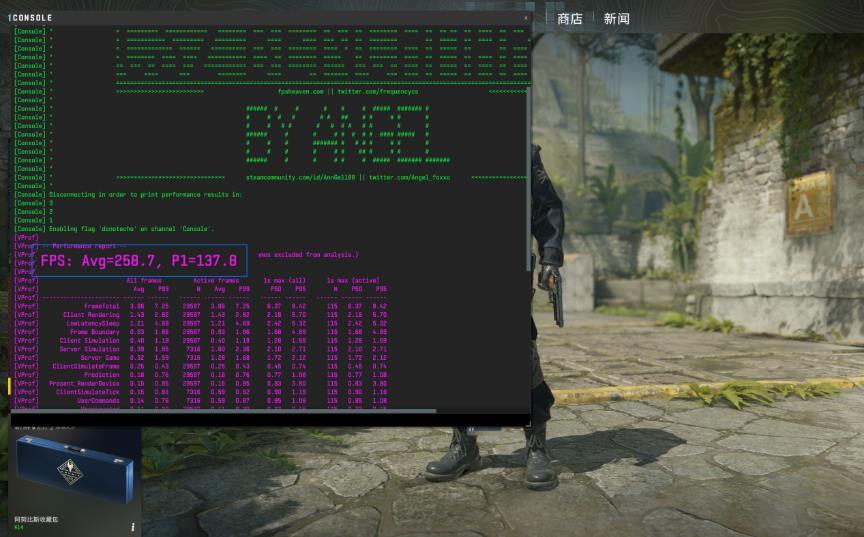This screenshot has width=864, height=537.
Task: Click the fpsheaven.com console line
Action: coord(348,91)
